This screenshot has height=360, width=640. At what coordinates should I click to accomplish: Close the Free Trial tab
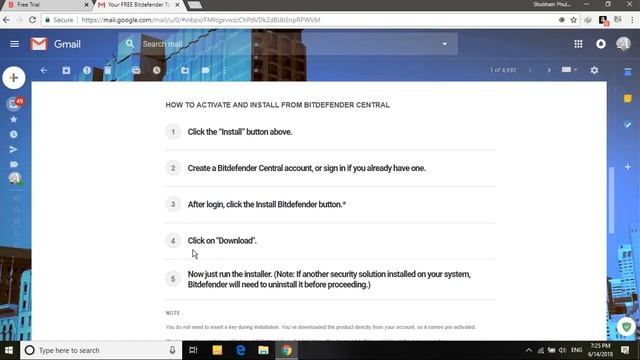pos(86,5)
